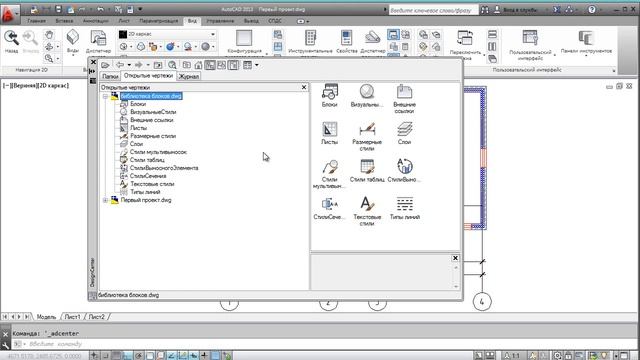Switch to the Журнал DesignCenter tab
This screenshot has height=360, width=640.
[x=189, y=76]
